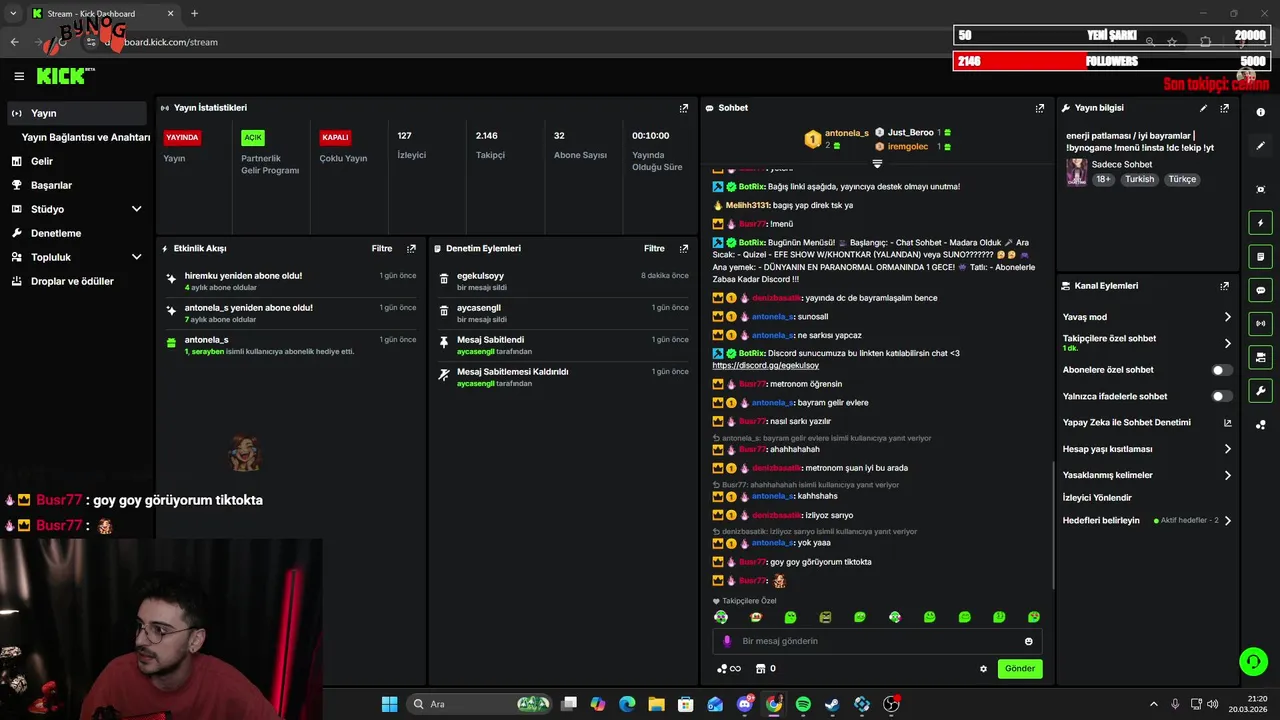Viewport: 1280px width, 720px height.
Task: Select Yayın in the left sidebar
Action: point(76,113)
